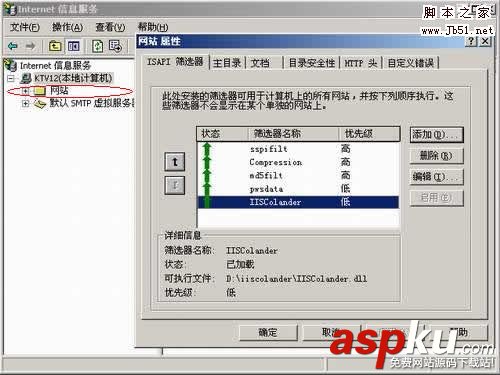The height and width of the screenshot is (375, 500).
Task: Click green status arrow for sspifilt
Action: pyautogui.click(x=207, y=149)
